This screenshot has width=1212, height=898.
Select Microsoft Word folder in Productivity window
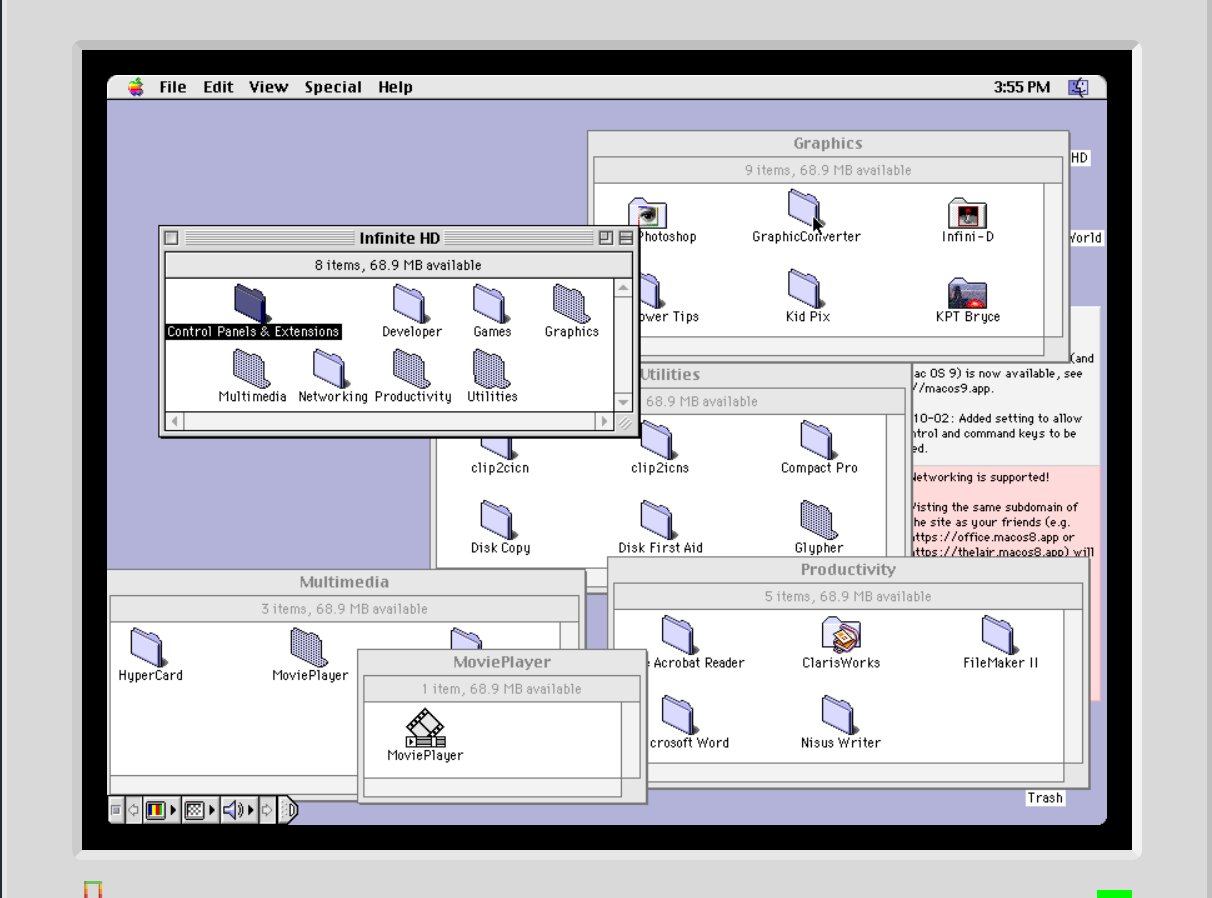(x=679, y=714)
